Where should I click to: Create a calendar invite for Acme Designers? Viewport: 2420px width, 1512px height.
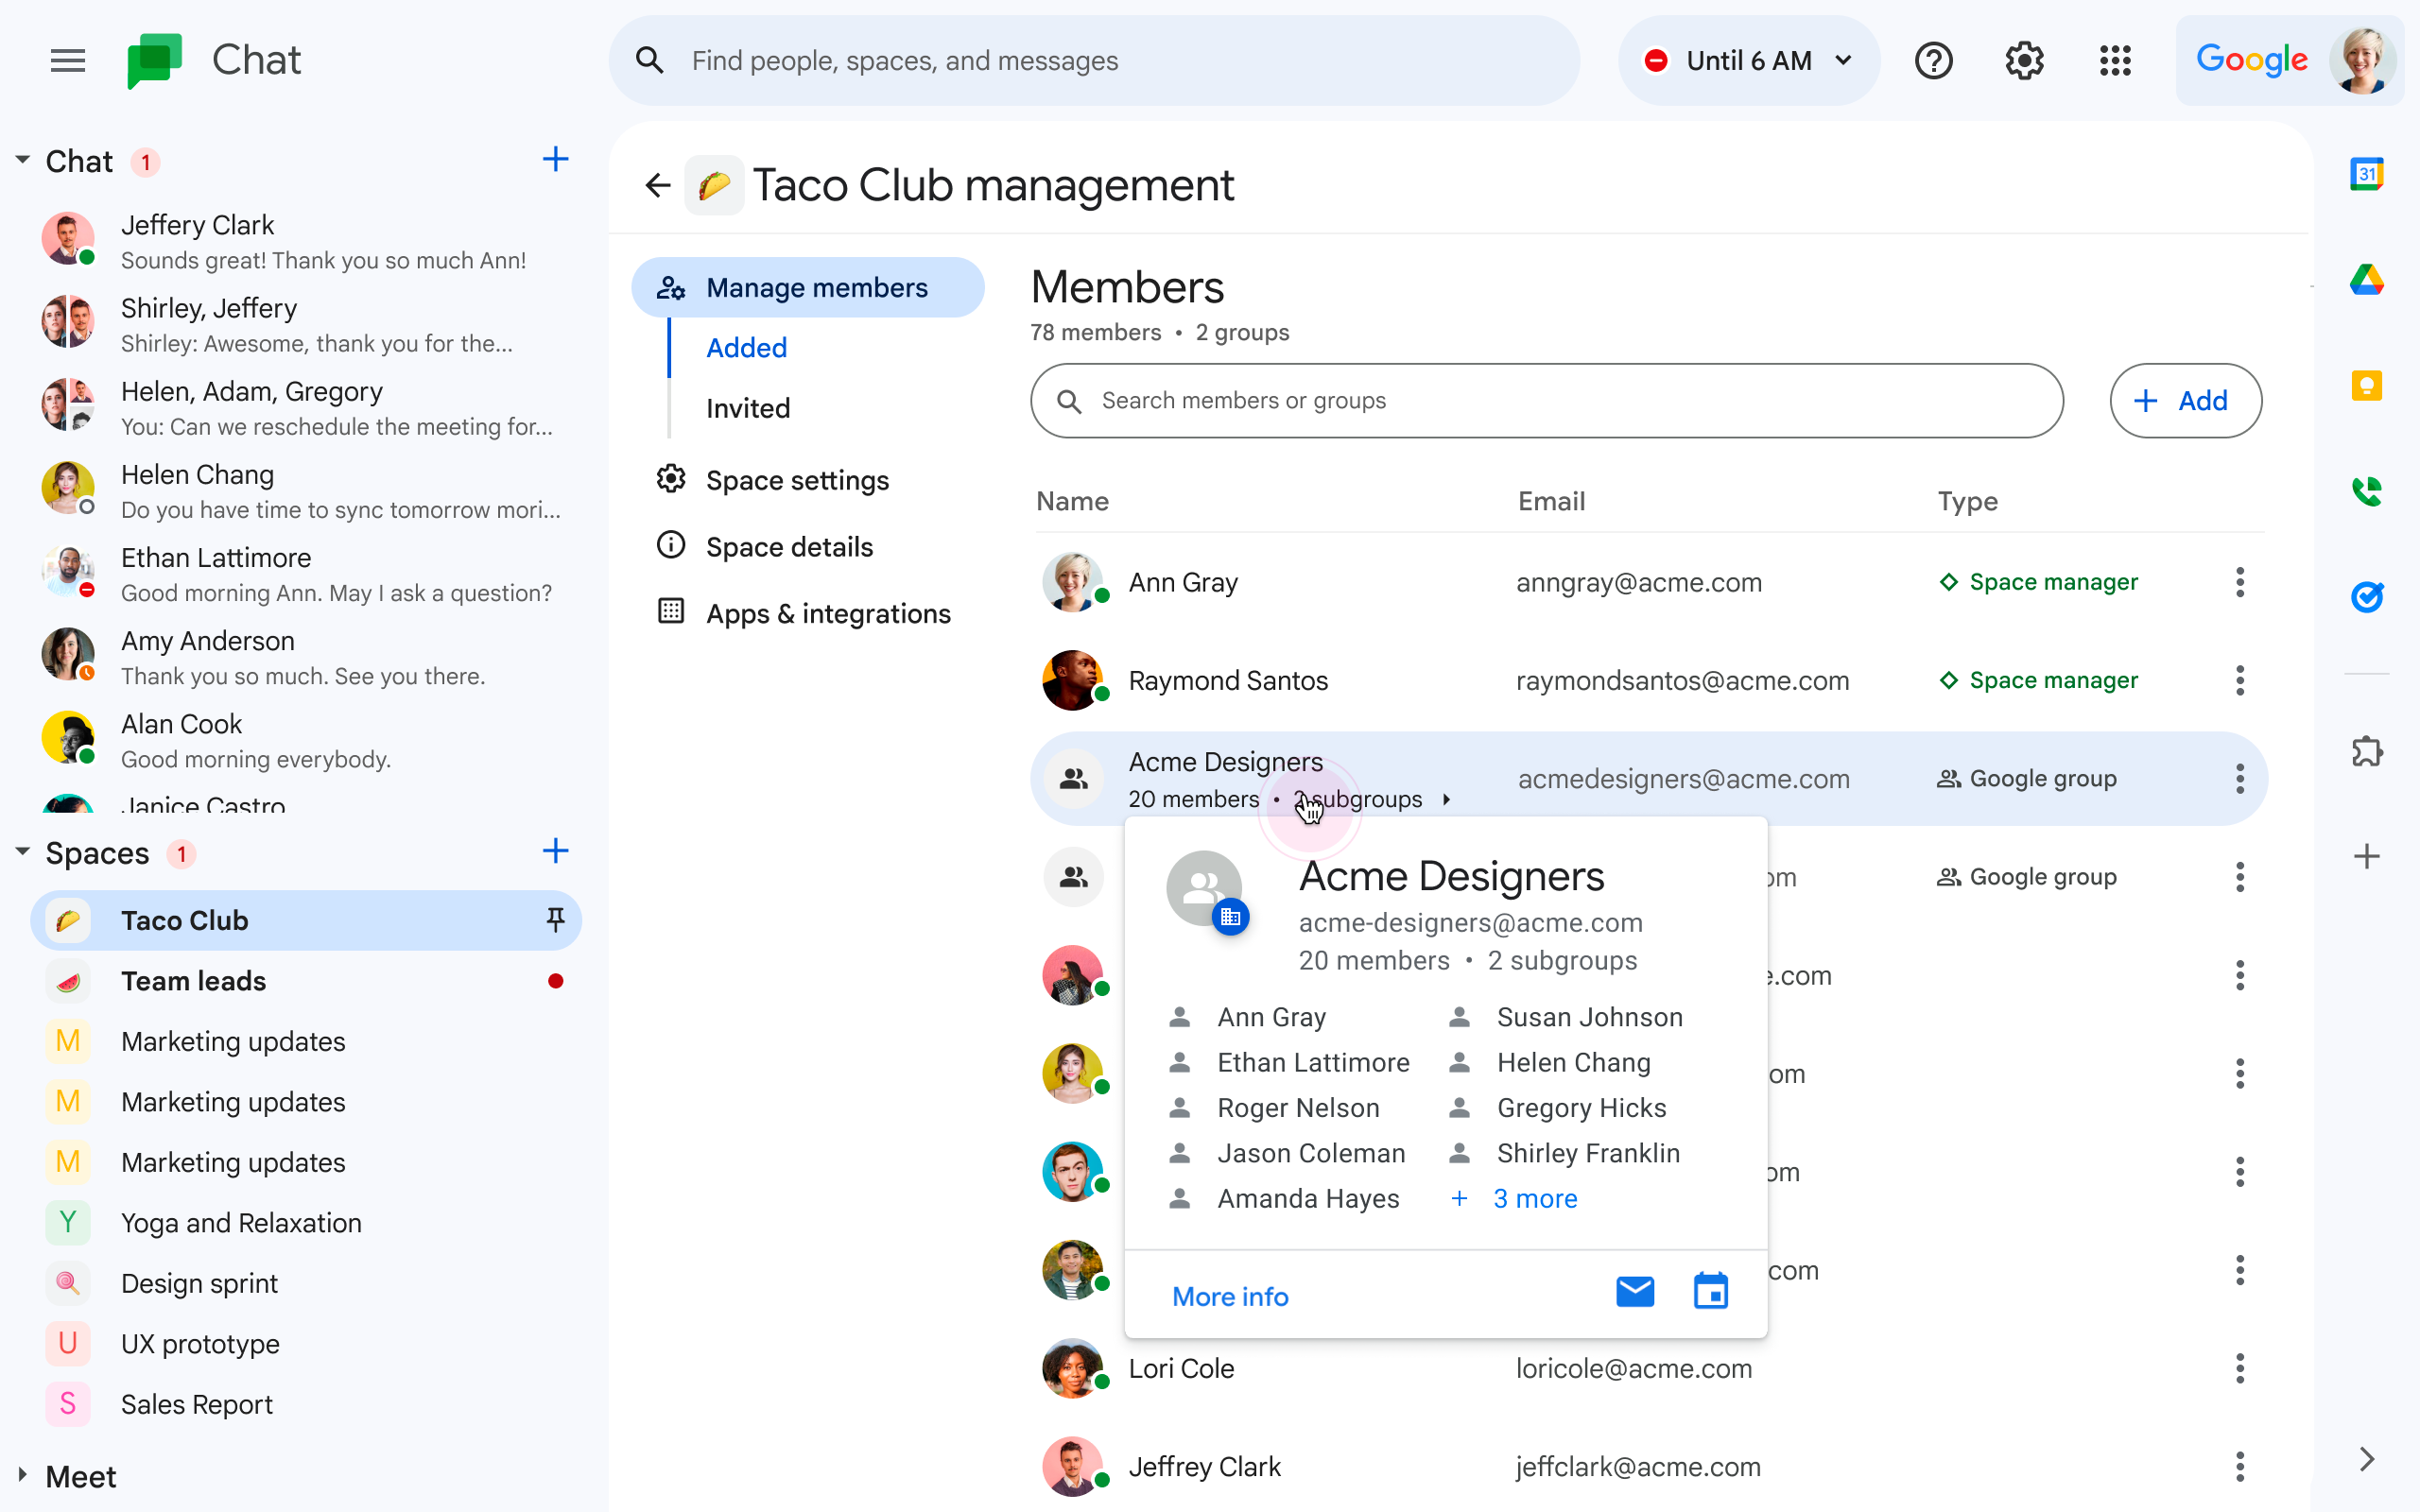pyautogui.click(x=1711, y=1291)
